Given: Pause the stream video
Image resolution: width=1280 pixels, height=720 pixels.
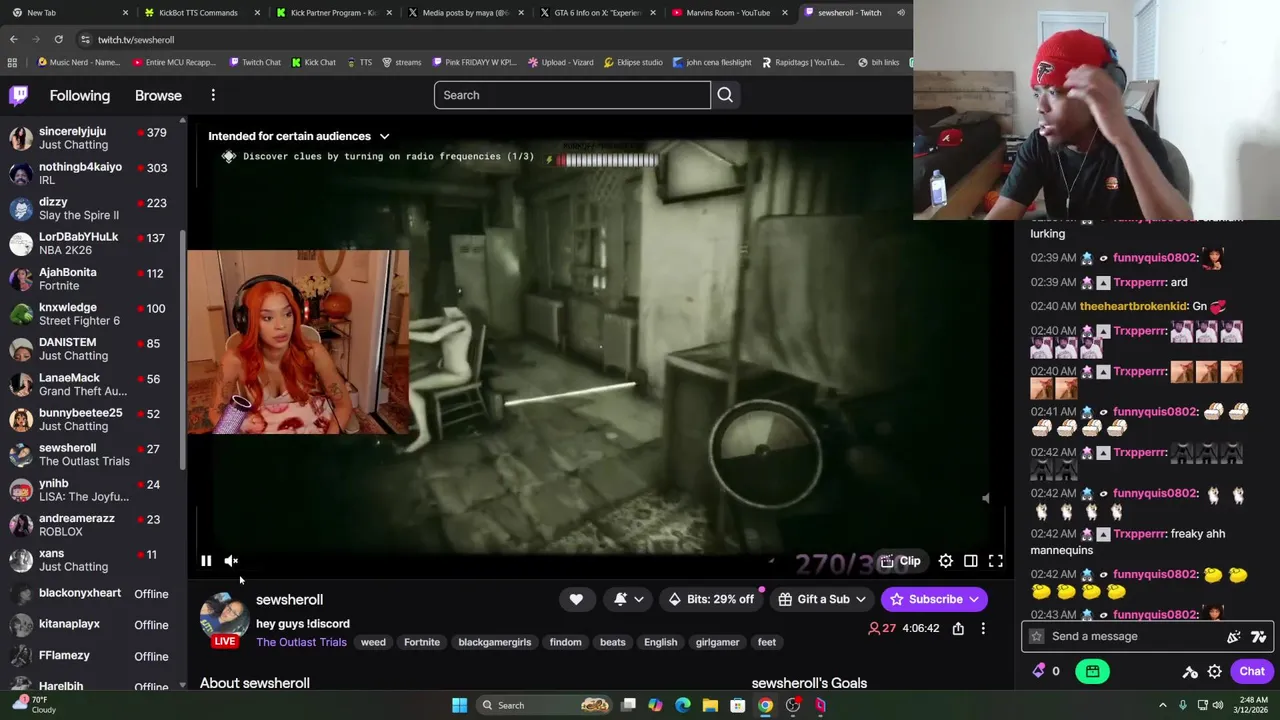Looking at the screenshot, I should tap(206, 561).
